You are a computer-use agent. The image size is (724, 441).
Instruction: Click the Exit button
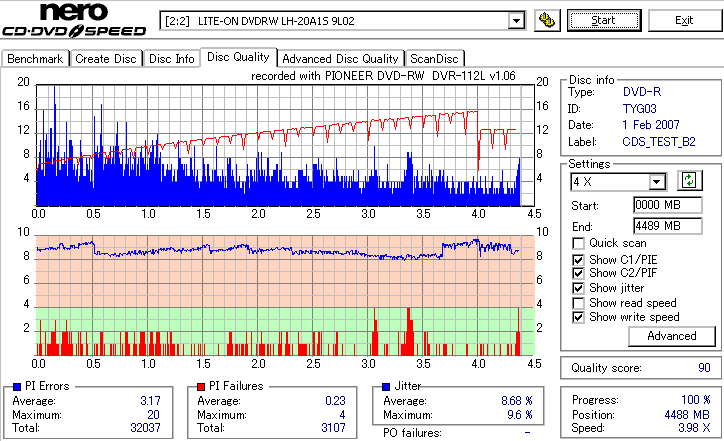[x=684, y=20]
